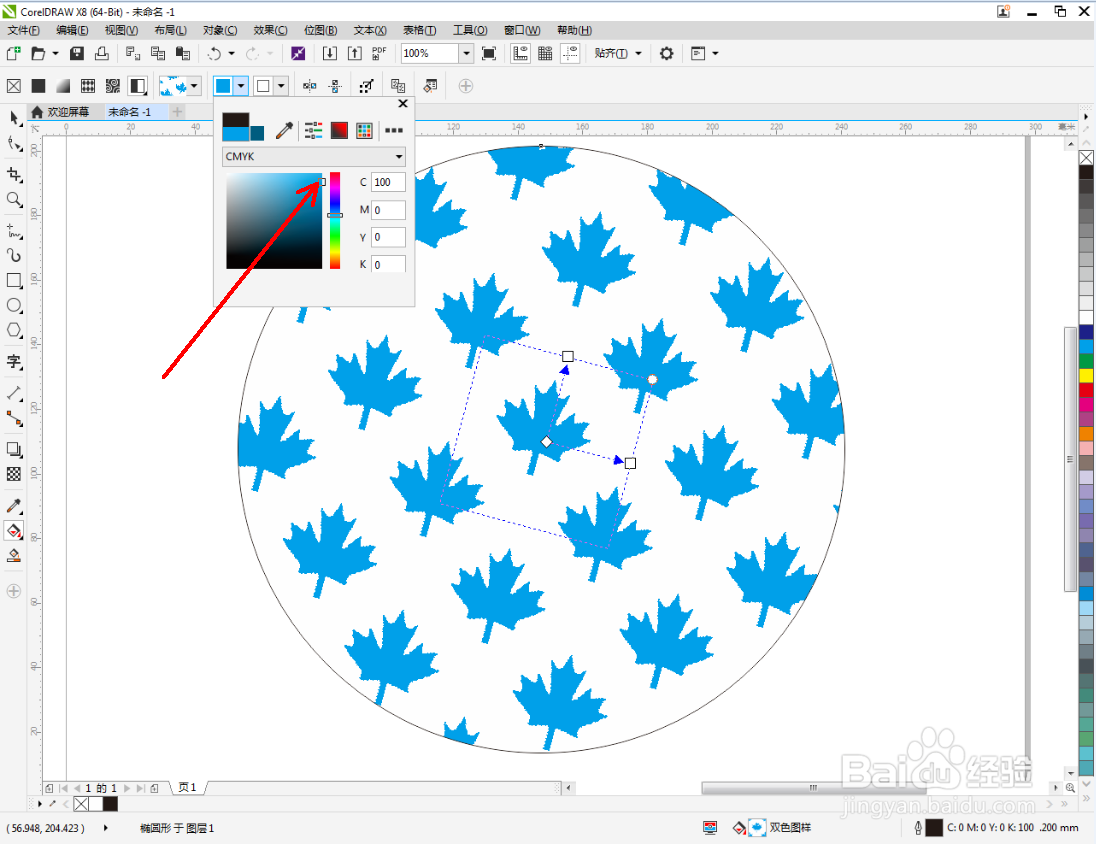Select the Text tool
The height and width of the screenshot is (844, 1096).
tap(14, 362)
